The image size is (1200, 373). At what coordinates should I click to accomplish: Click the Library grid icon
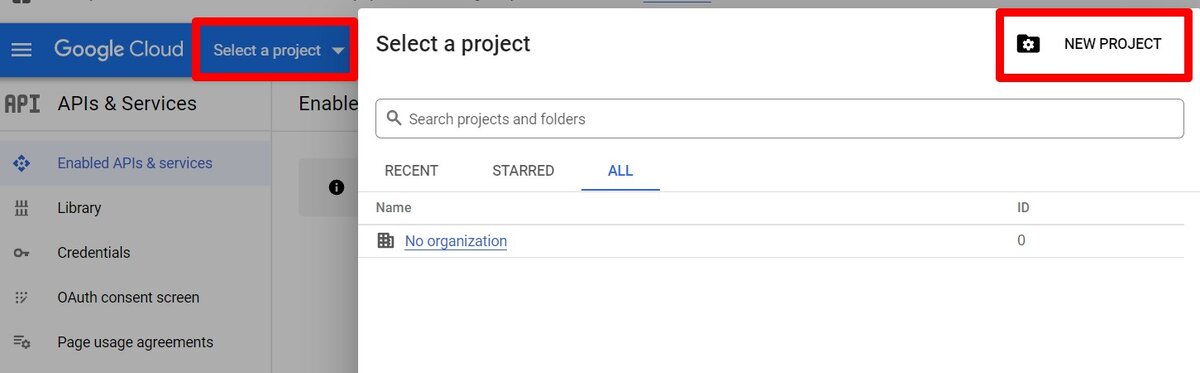point(21,208)
